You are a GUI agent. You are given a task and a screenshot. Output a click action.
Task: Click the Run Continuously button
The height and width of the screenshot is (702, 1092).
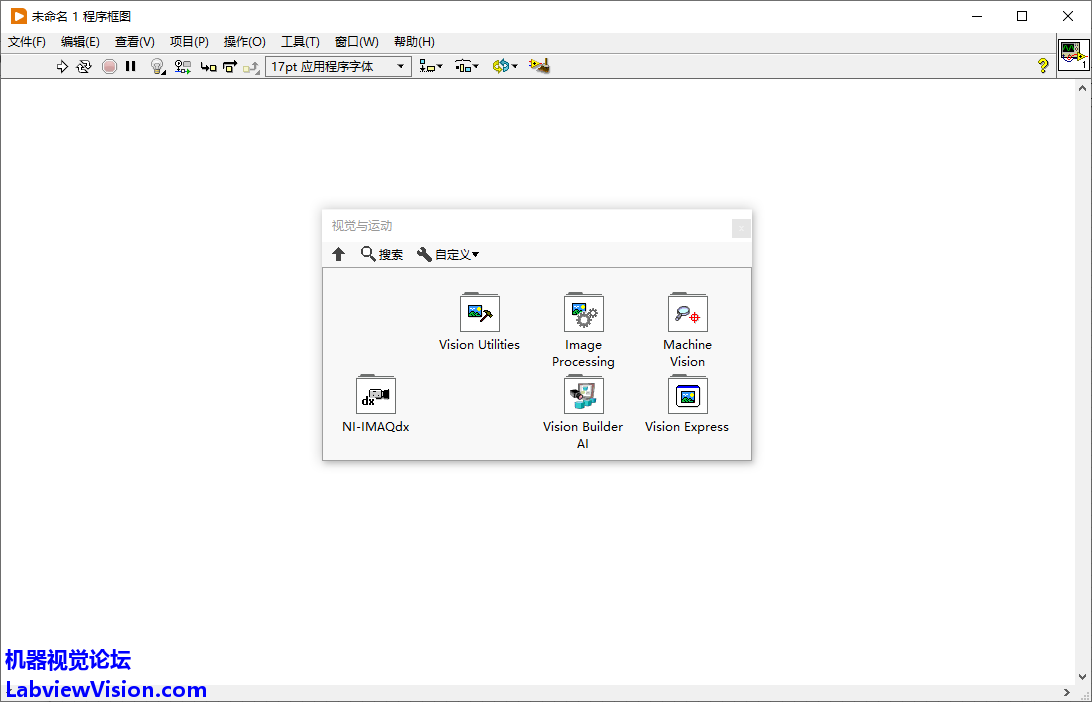(x=84, y=66)
